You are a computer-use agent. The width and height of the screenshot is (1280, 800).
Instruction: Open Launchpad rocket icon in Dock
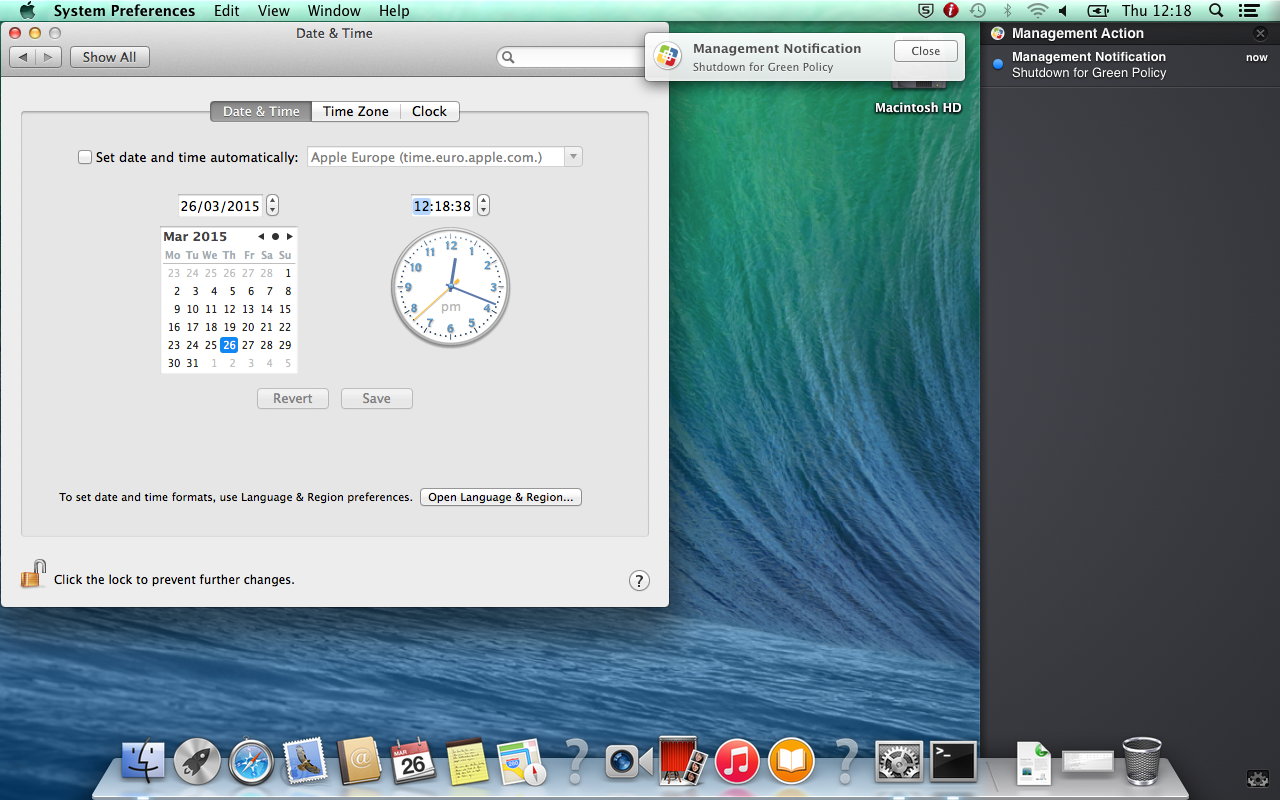pyautogui.click(x=197, y=763)
